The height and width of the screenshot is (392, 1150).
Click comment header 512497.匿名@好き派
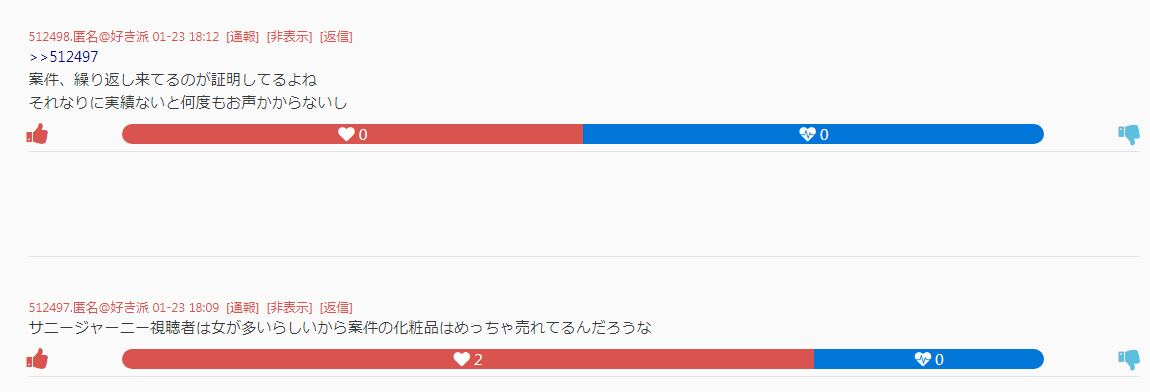[x=89, y=307]
